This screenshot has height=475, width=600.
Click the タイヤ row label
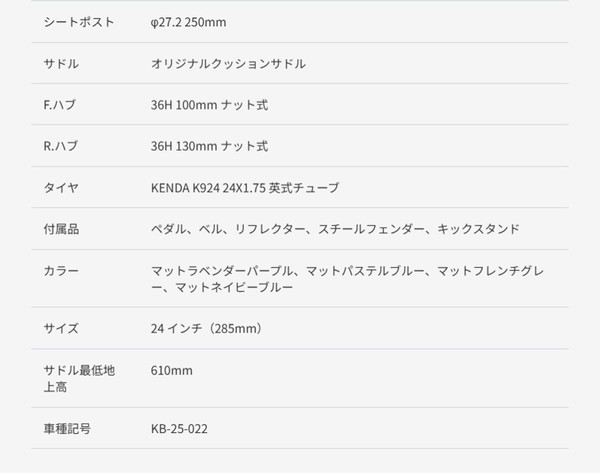61,188
